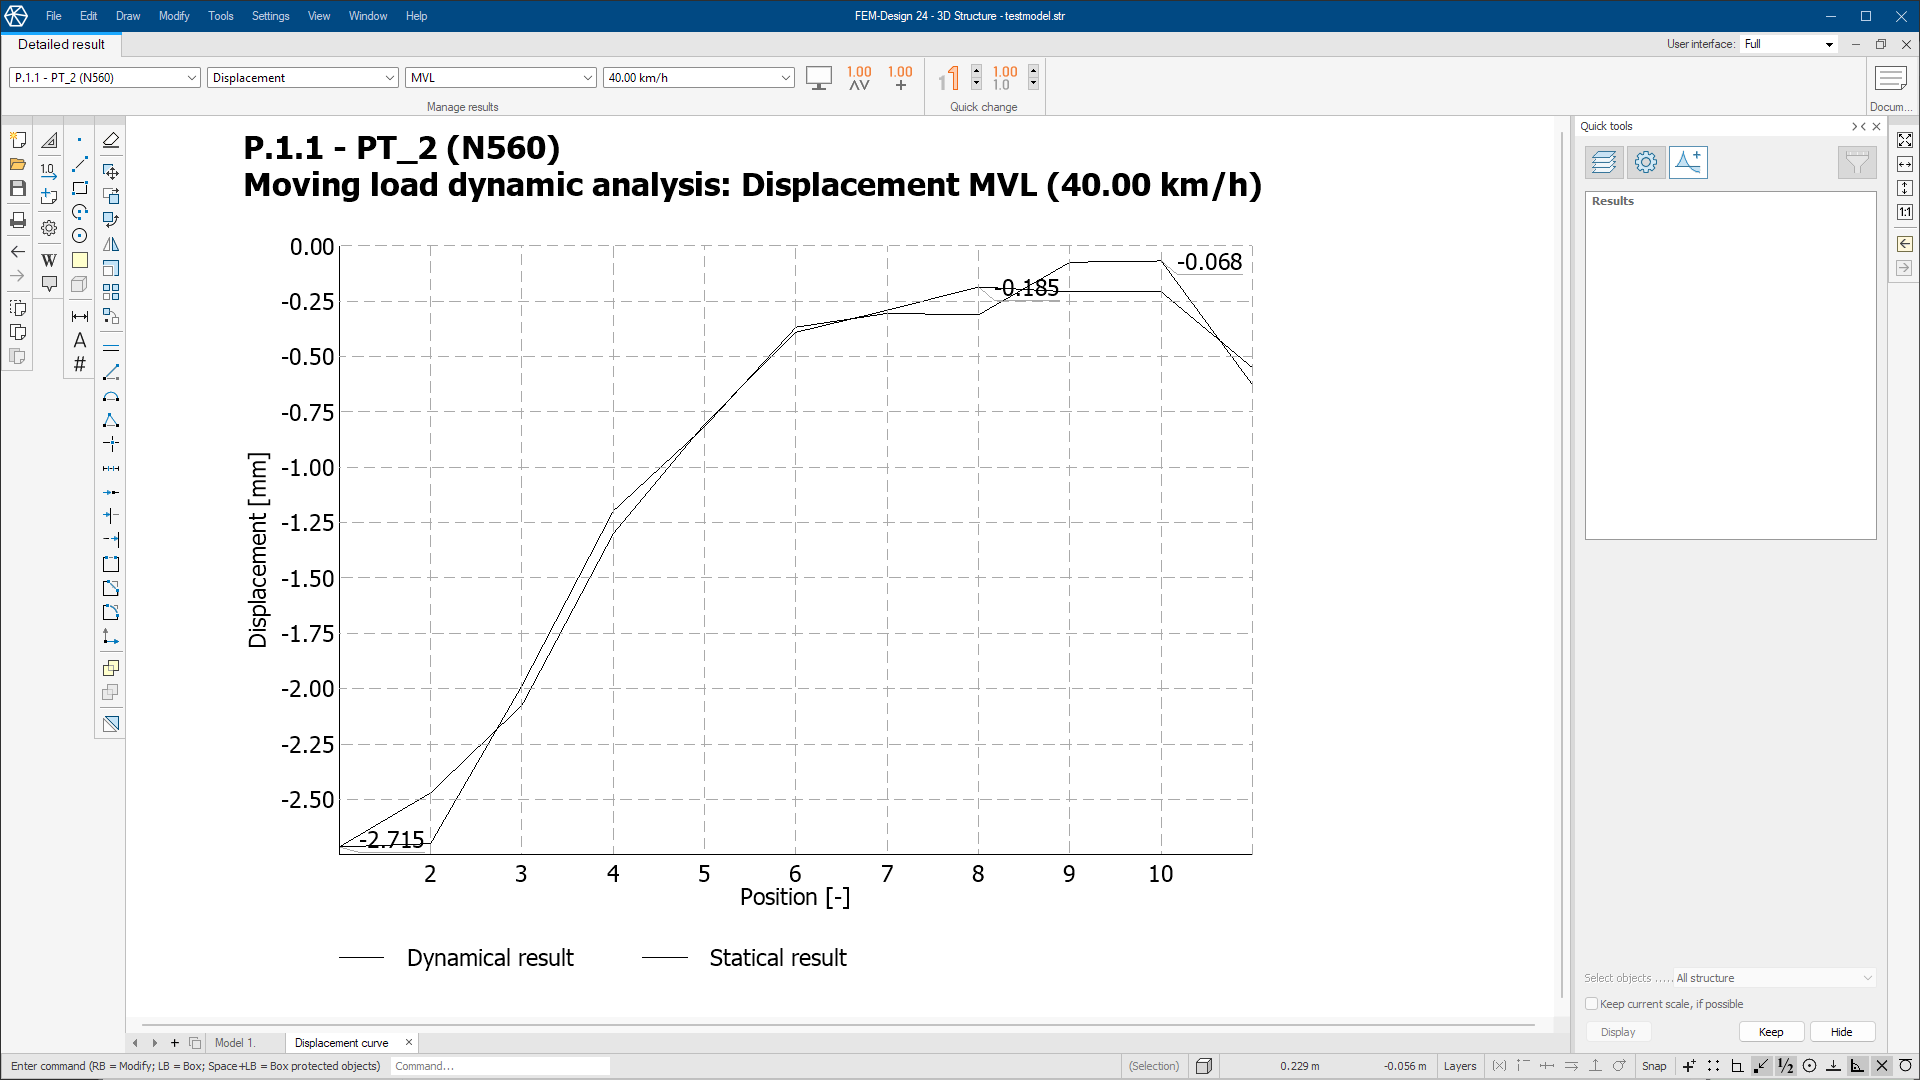Screen dimensions: 1920x1080
Task: Open the settings gear in Quick tools
Action: point(1646,162)
